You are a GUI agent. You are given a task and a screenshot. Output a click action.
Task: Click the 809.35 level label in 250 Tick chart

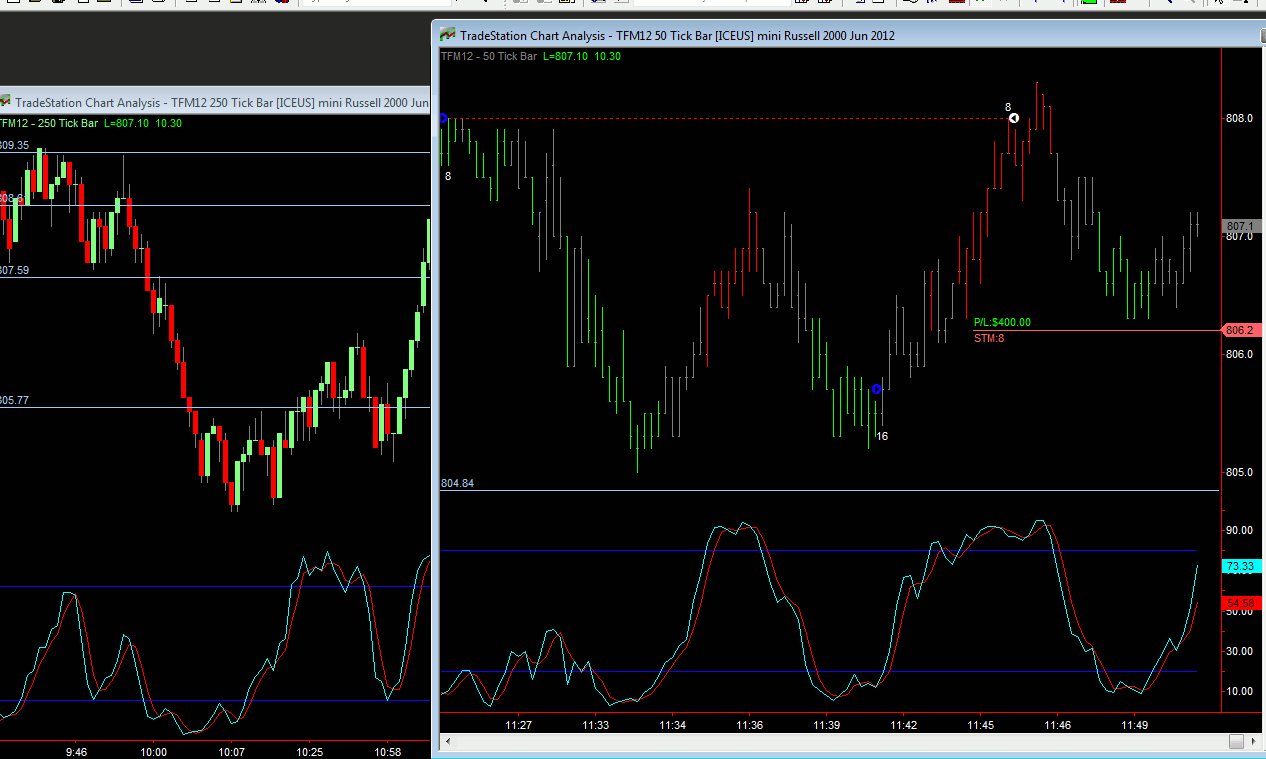pyautogui.click(x=14, y=146)
